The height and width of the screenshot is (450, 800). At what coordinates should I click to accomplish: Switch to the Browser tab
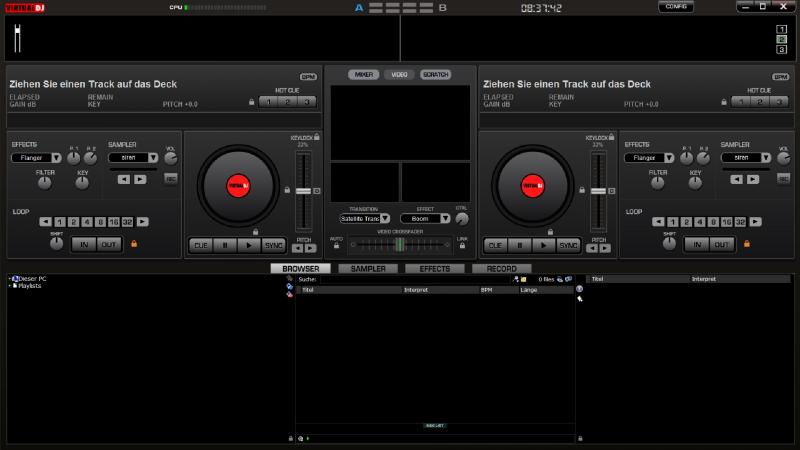click(x=301, y=268)
